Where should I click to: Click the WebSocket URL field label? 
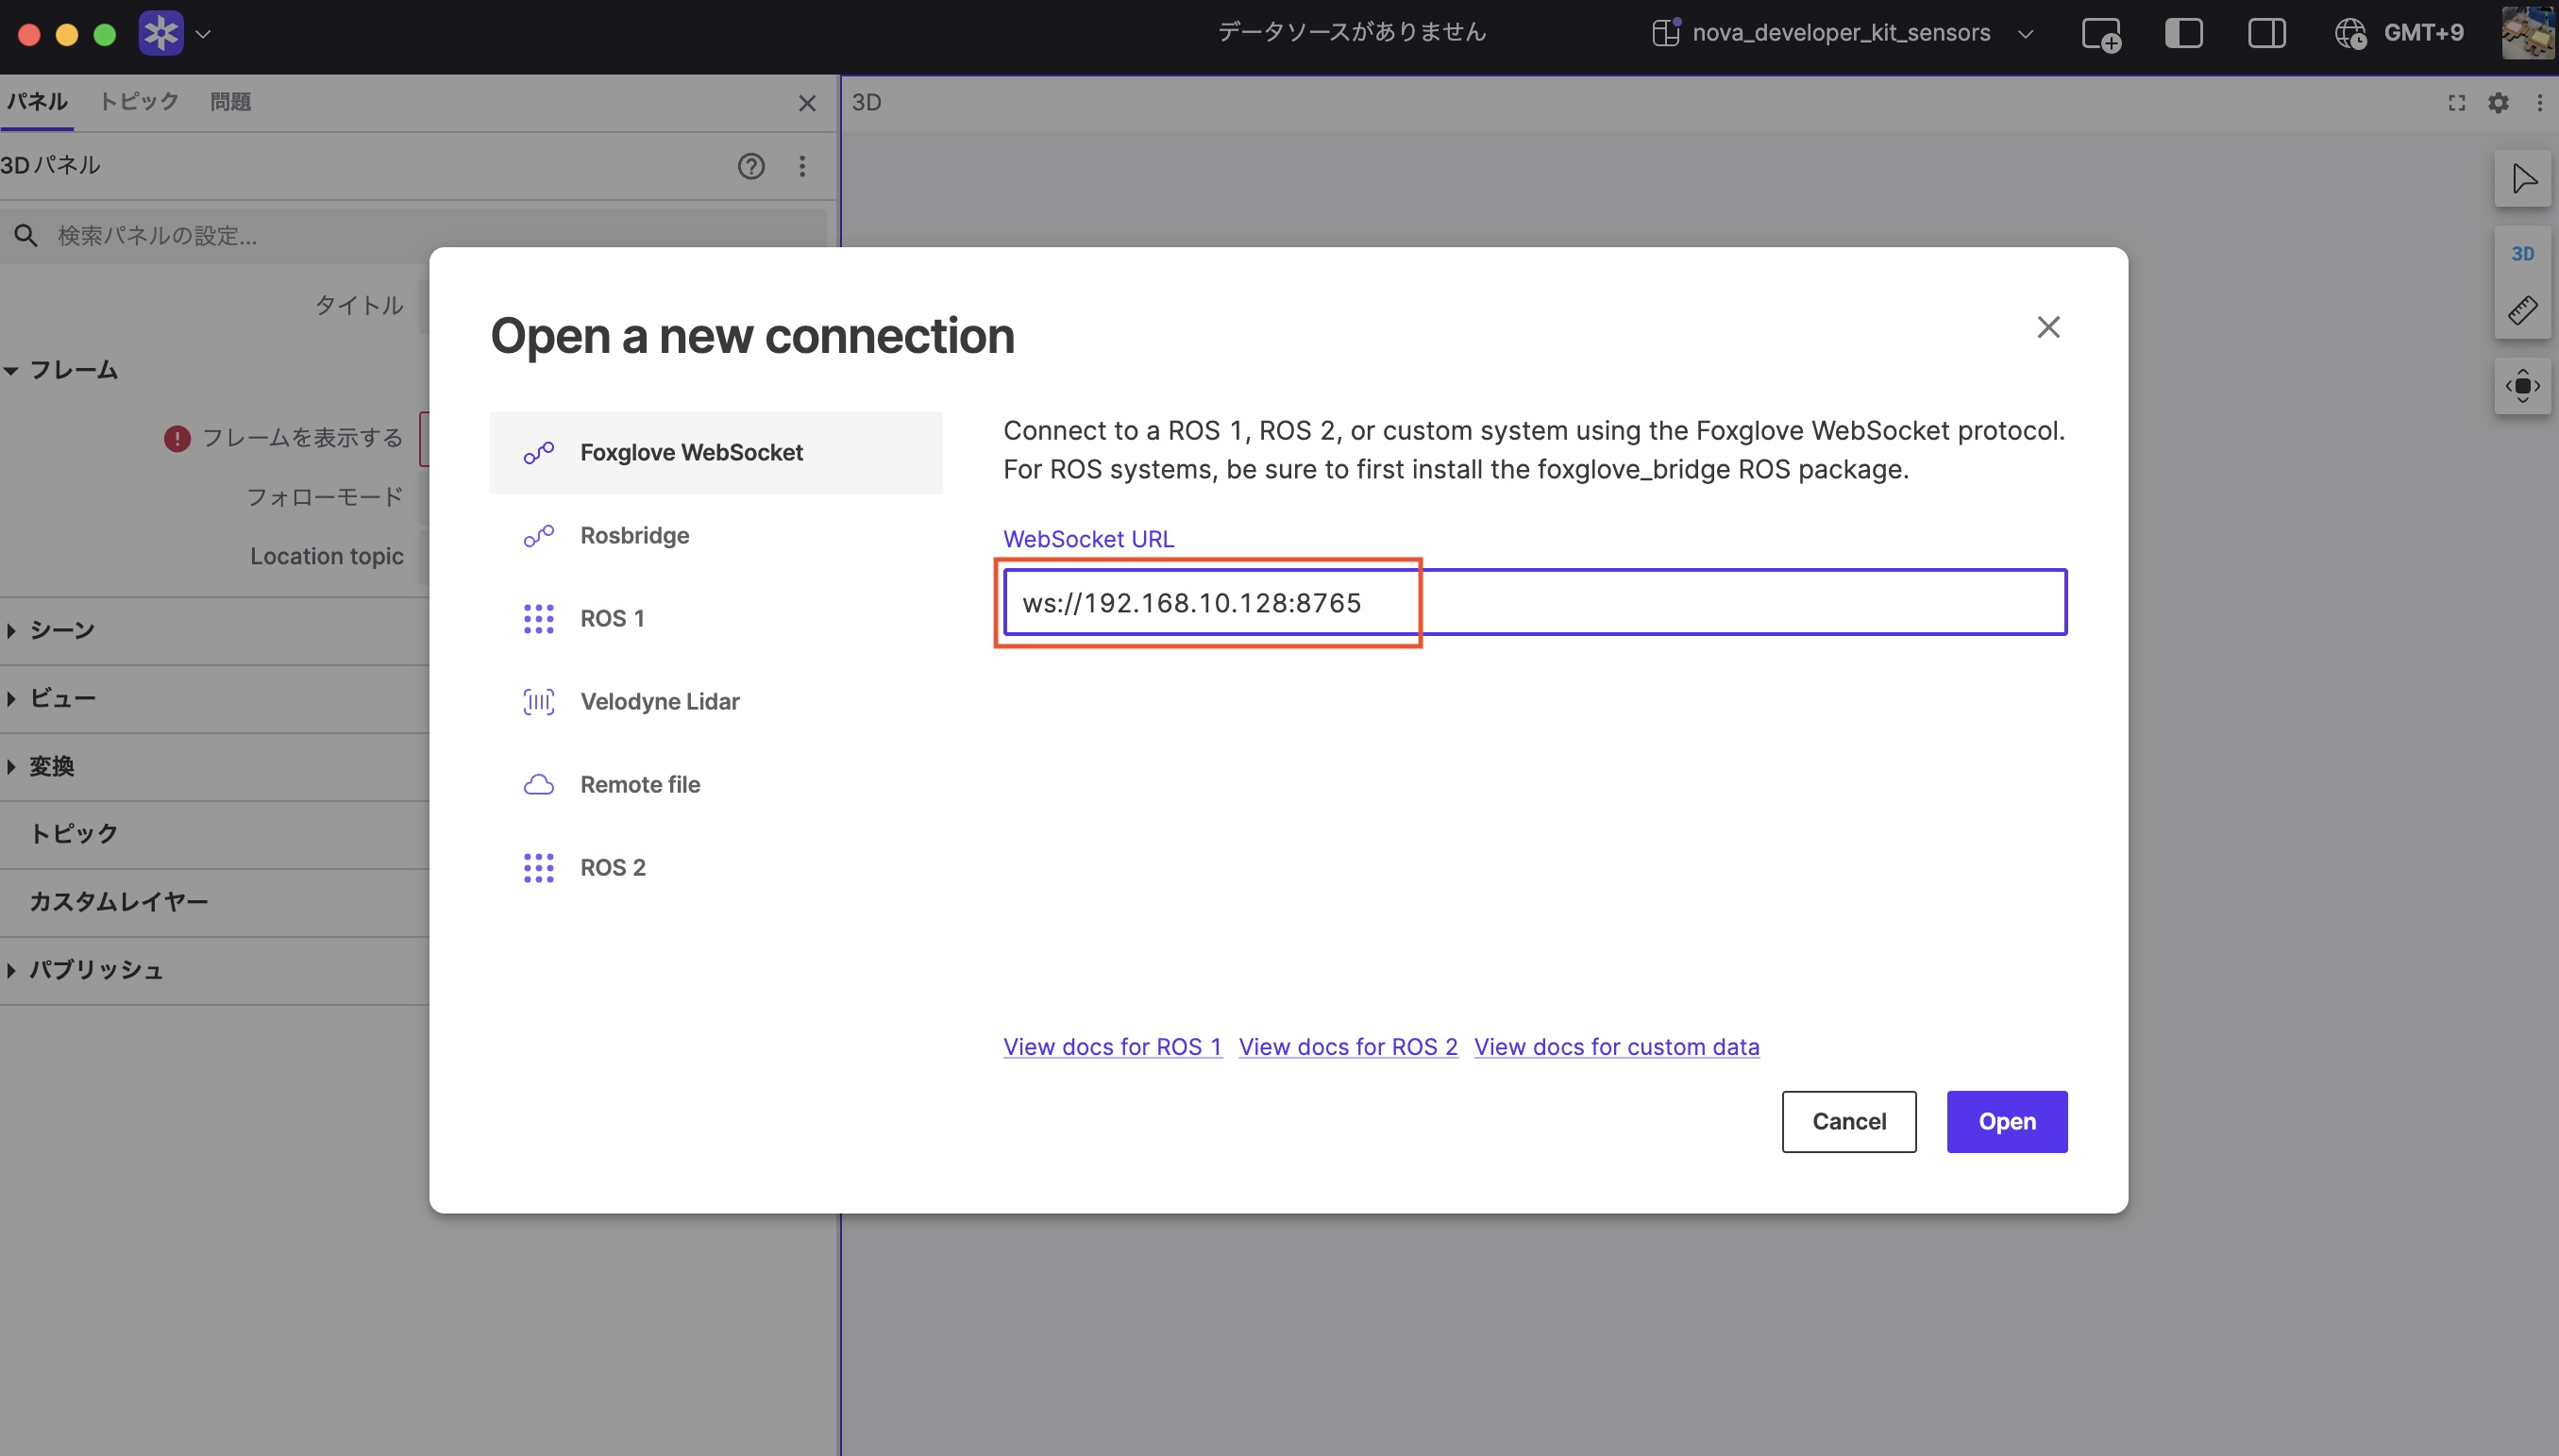point(1088,539)
